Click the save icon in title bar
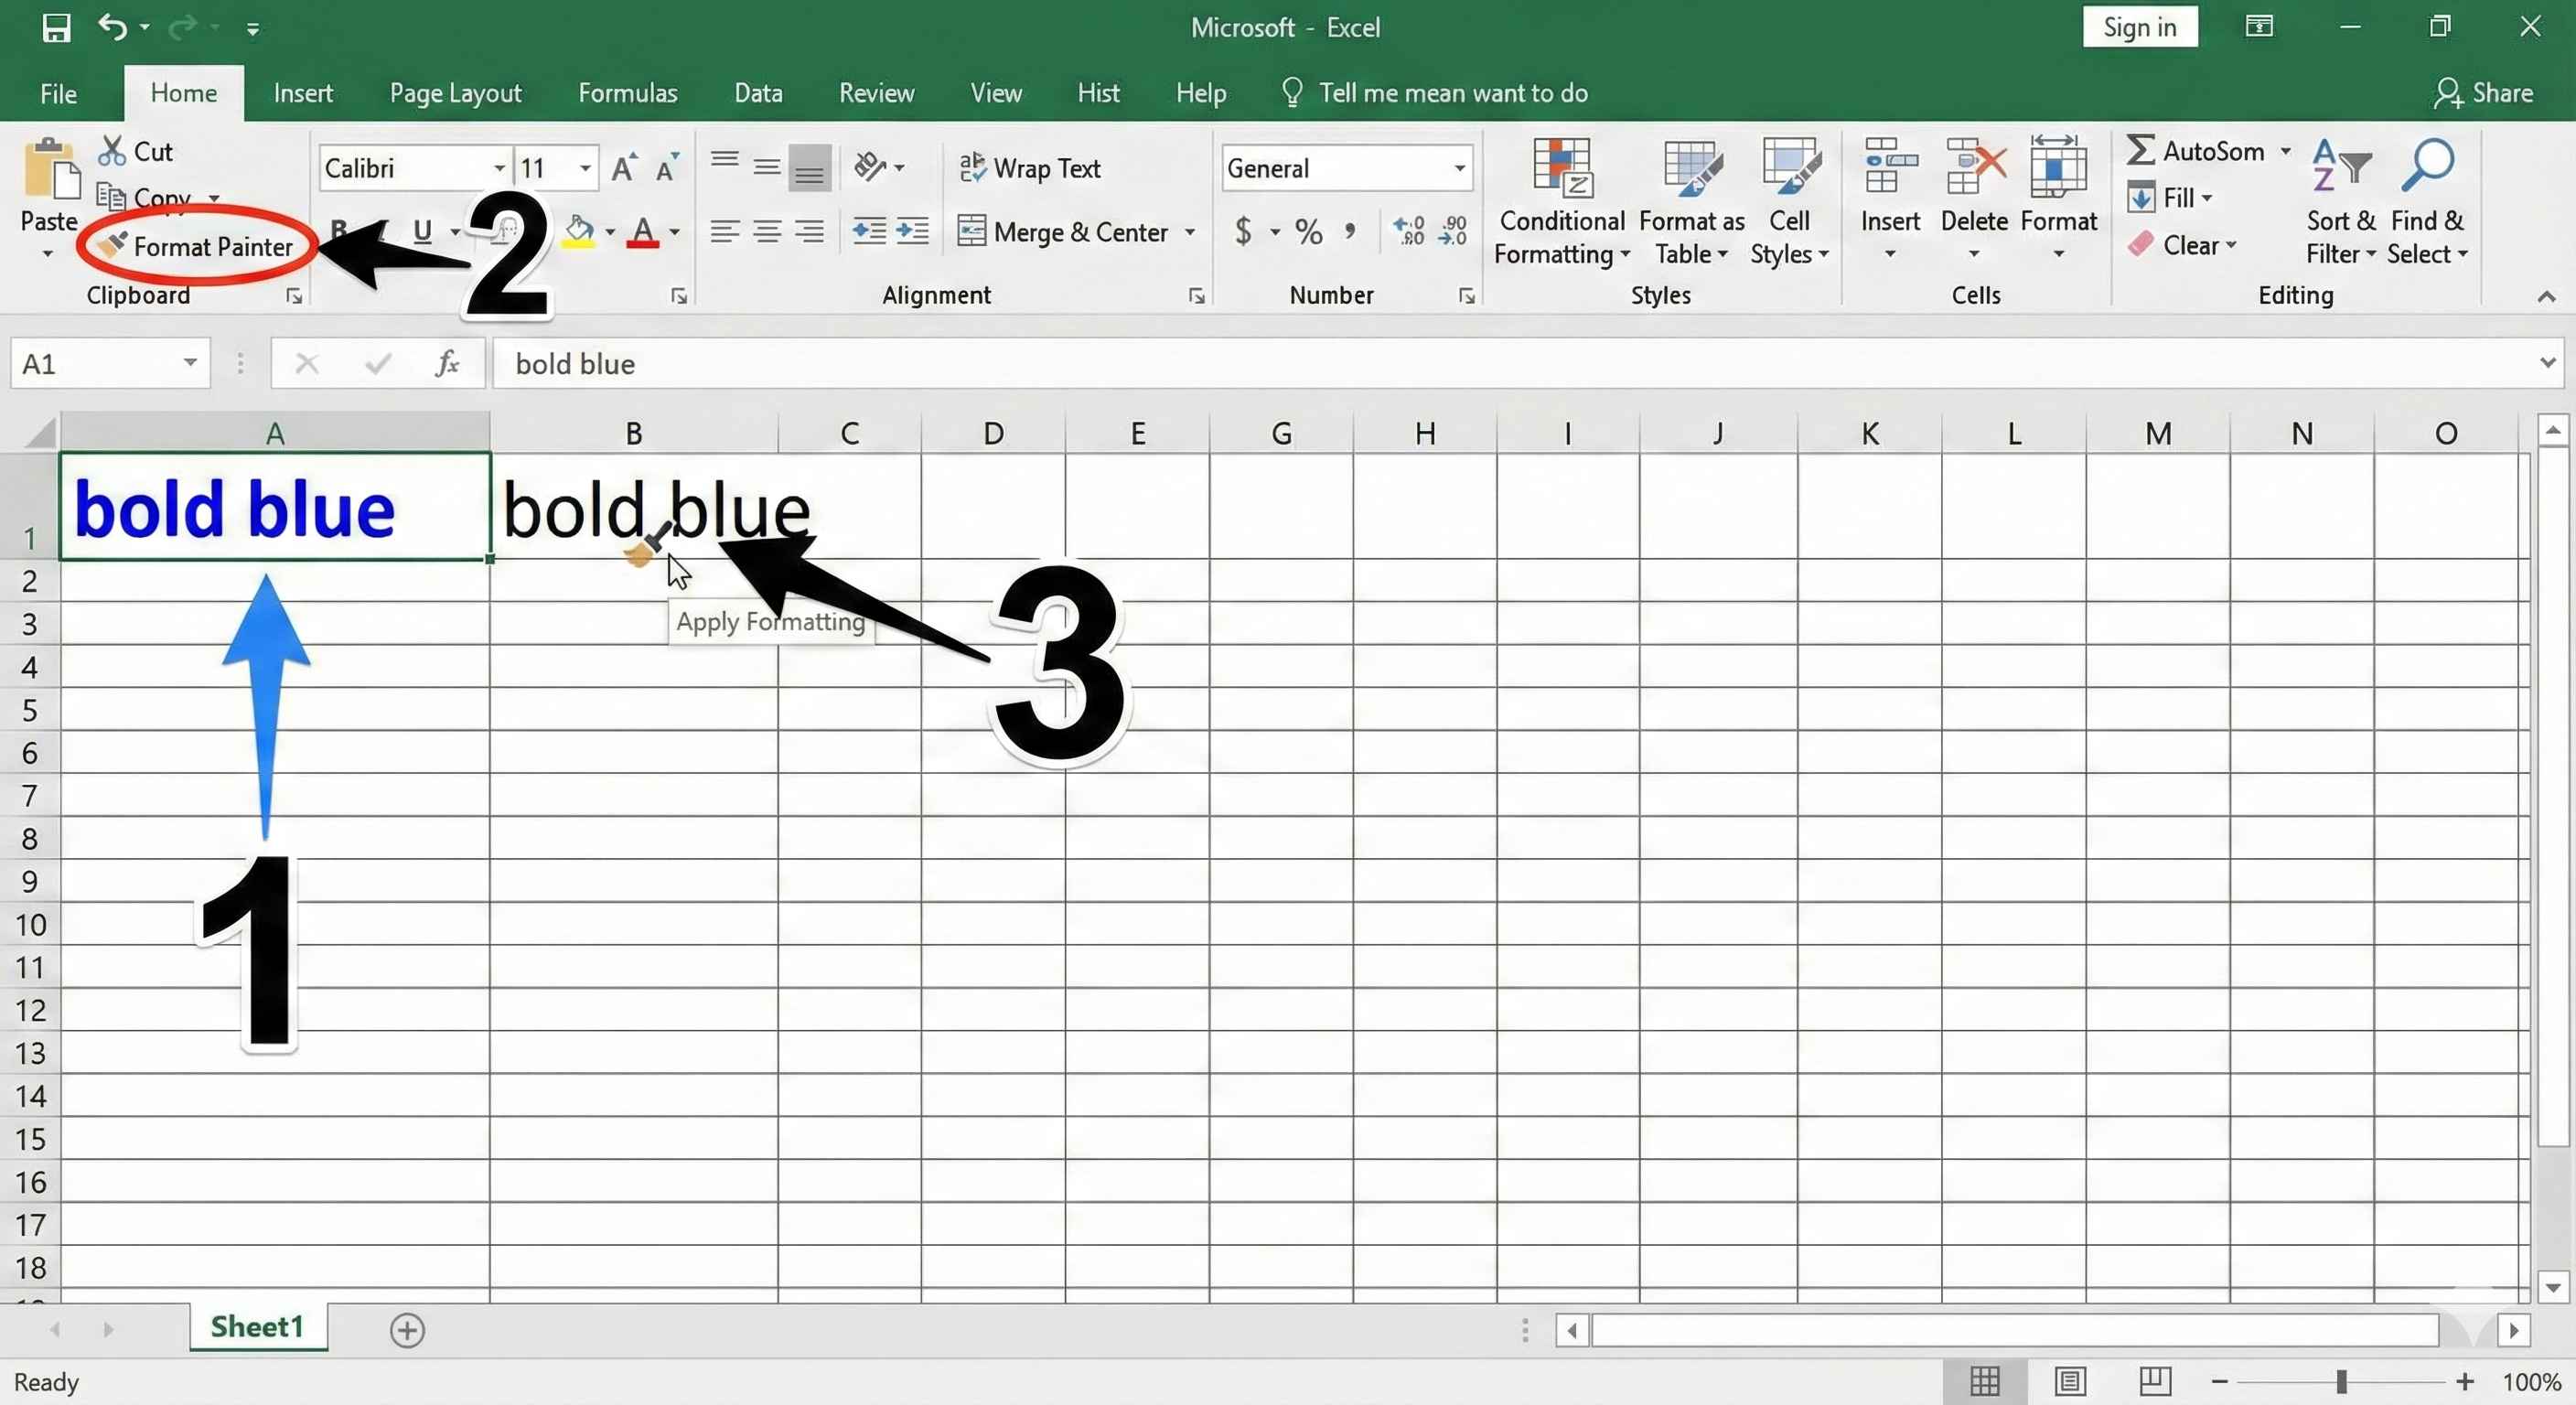2576x1405 pixels. click(x=56, y=27)
